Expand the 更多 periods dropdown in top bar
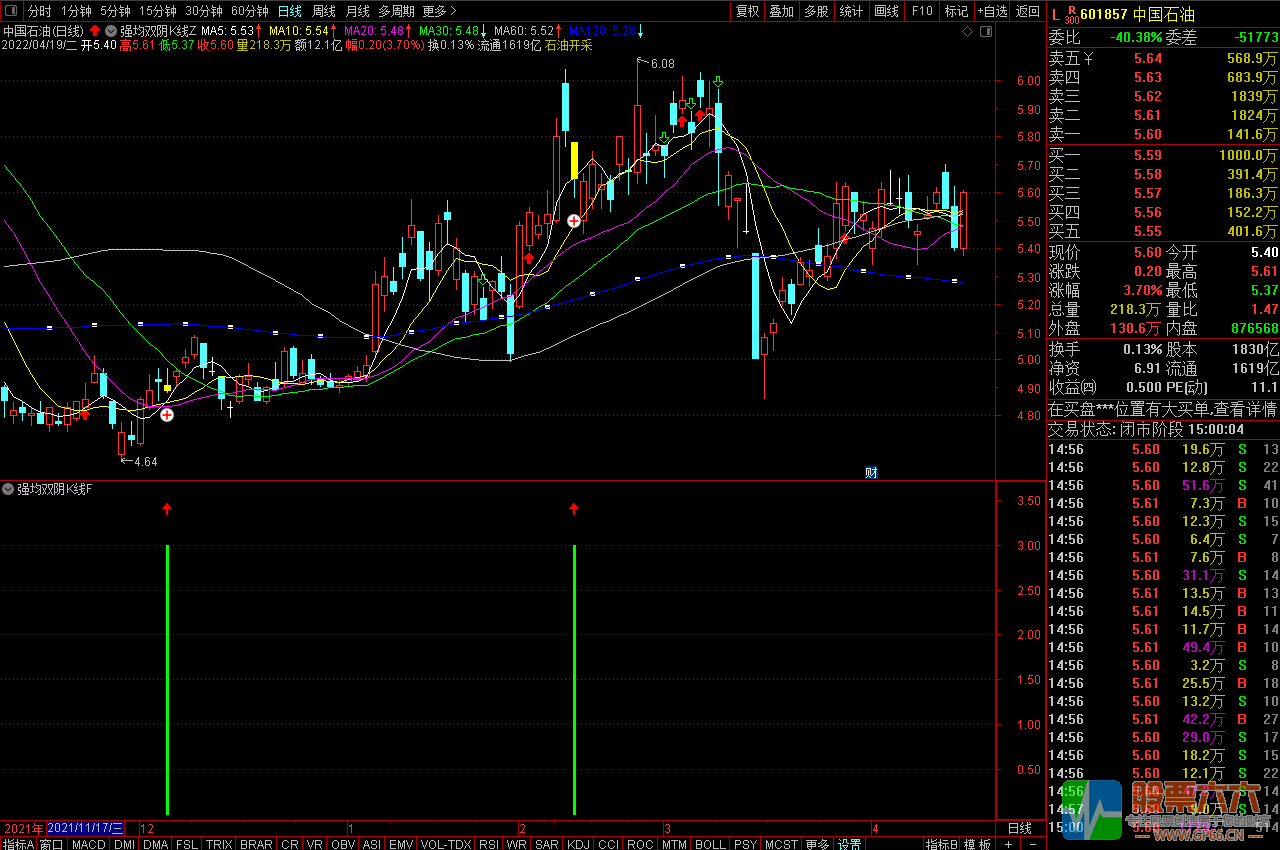The image size is (1280, 850). tap(439, 11)
